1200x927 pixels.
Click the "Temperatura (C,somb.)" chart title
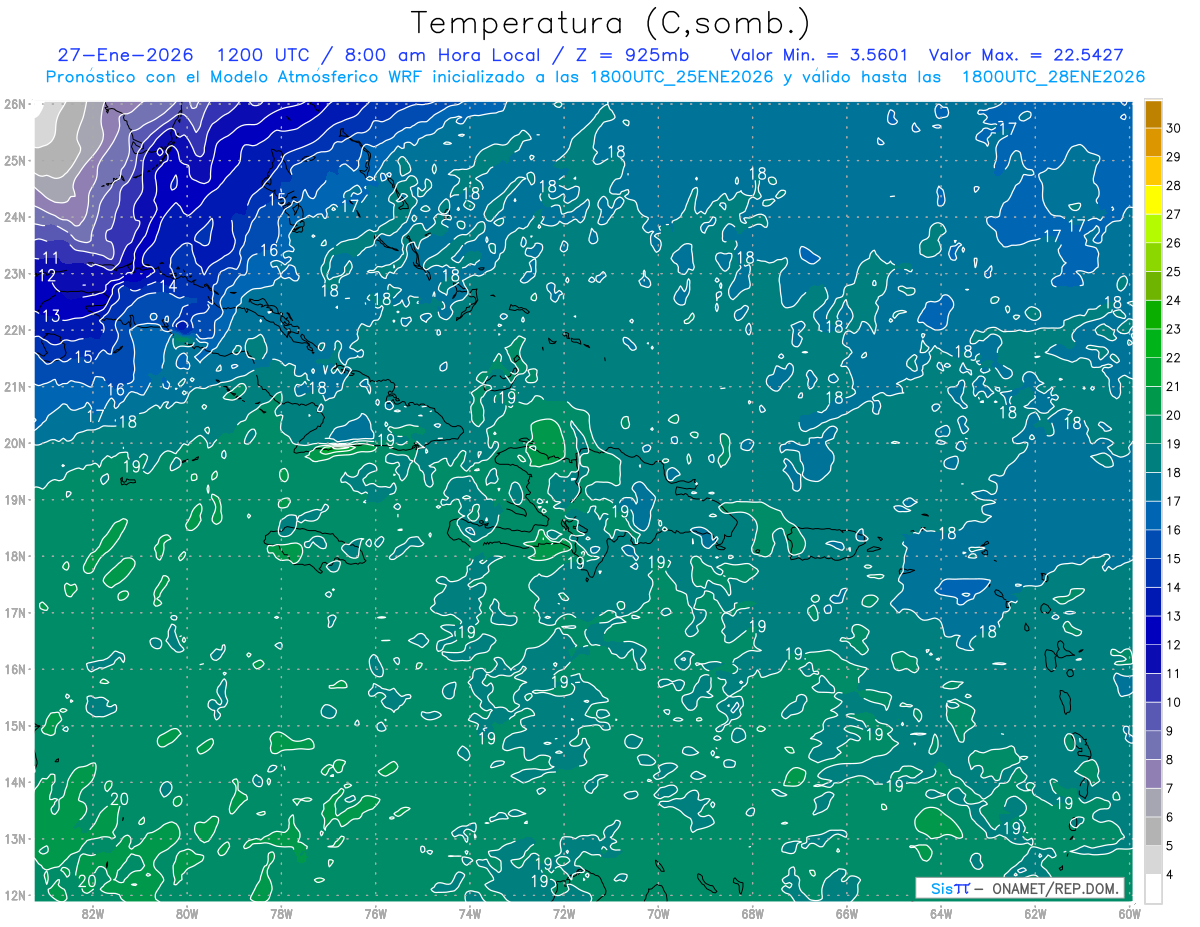[x=611, y=23]
